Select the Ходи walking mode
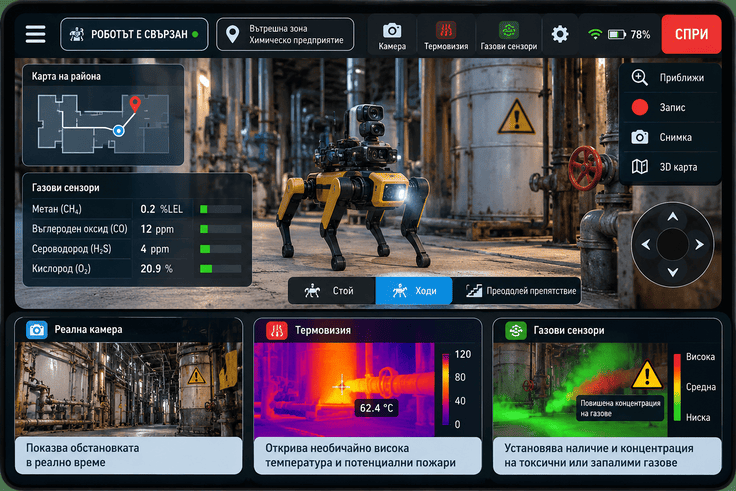The height and width of the screenshot is (491, 736). point(414,291)
